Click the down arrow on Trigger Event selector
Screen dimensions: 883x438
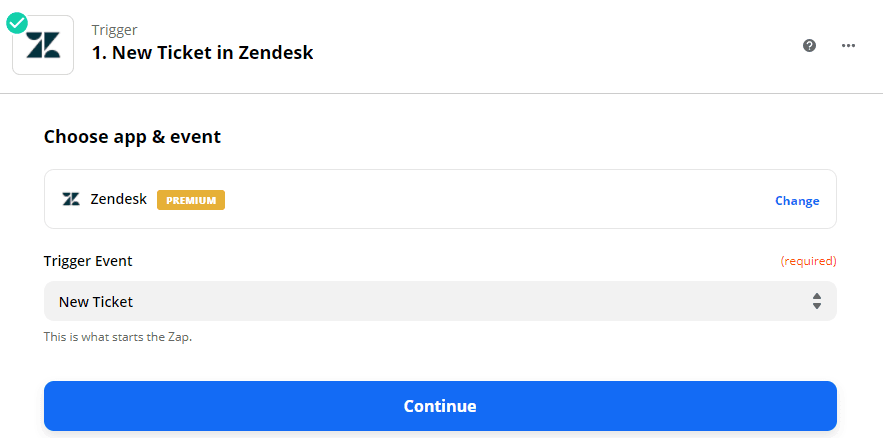[x=817, y=306]
